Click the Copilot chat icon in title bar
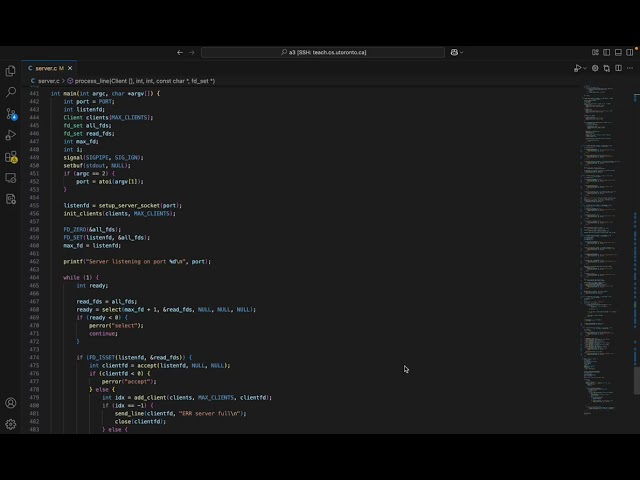Screen dimensions: 640x480 pos(454,52)
